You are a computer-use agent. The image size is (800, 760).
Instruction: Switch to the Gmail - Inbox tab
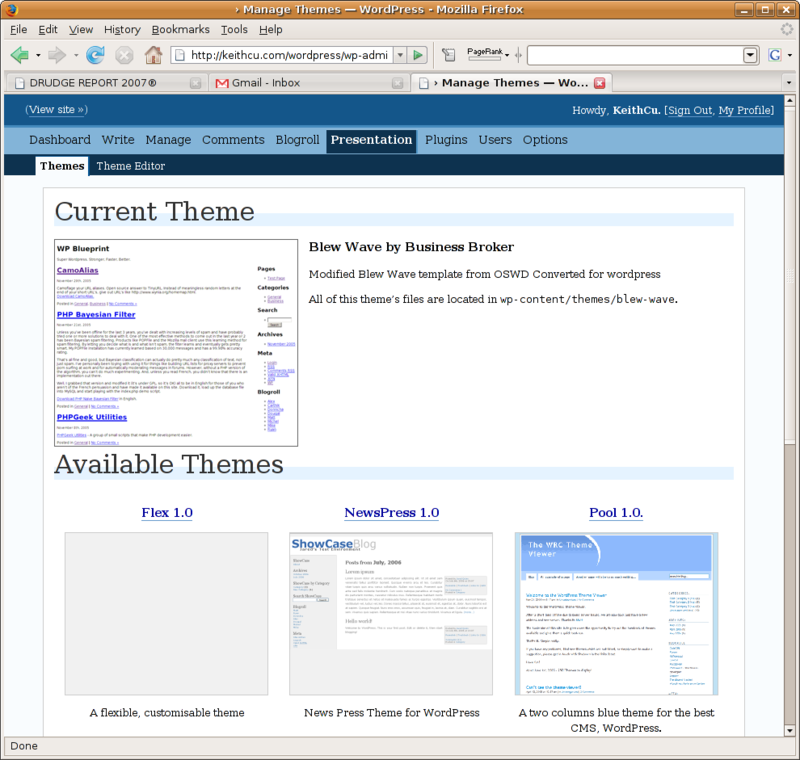click(x=310, y=83)
